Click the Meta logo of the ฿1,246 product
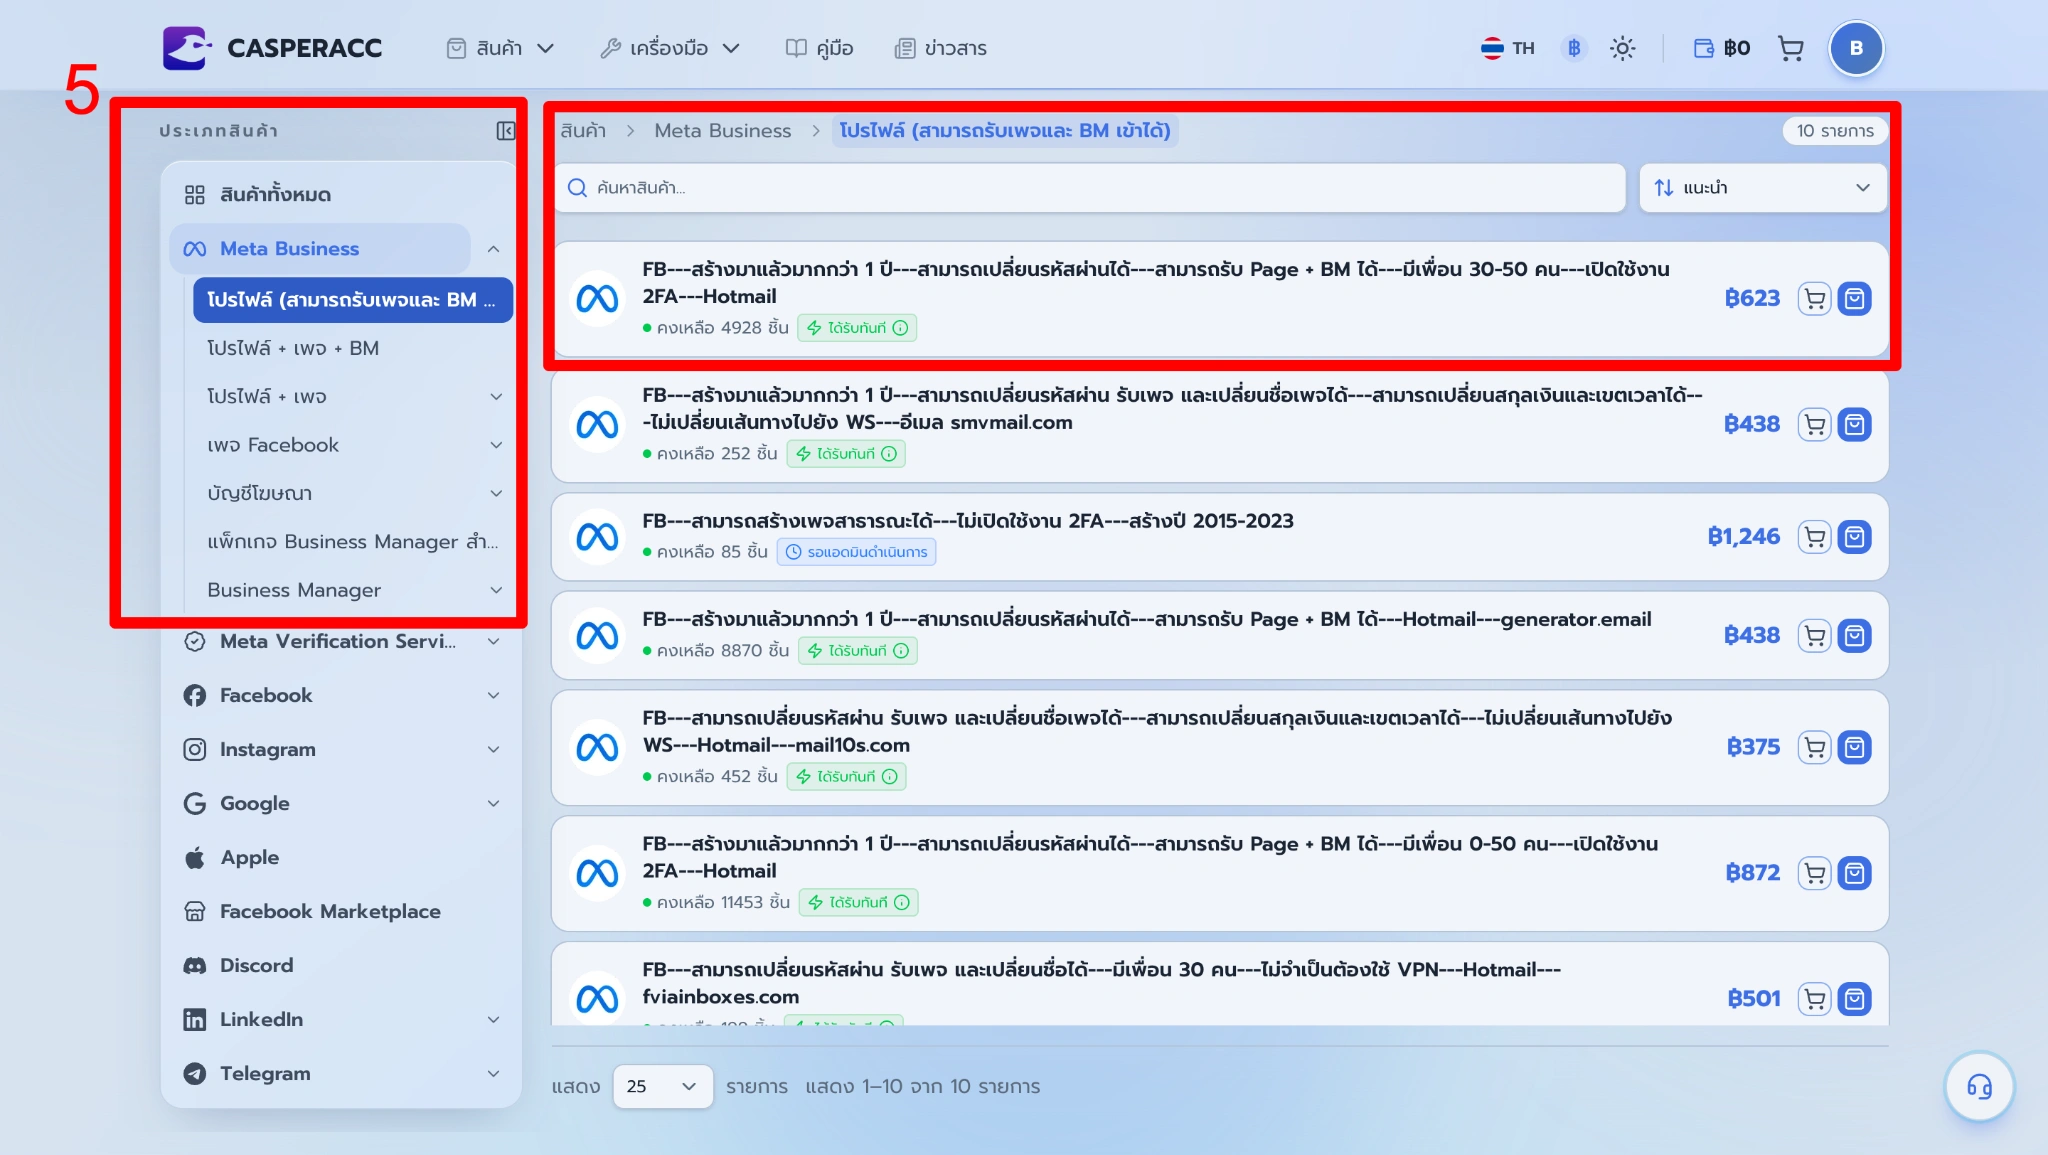Screen dimensions: 2048x1155 [x=597, y=537]
